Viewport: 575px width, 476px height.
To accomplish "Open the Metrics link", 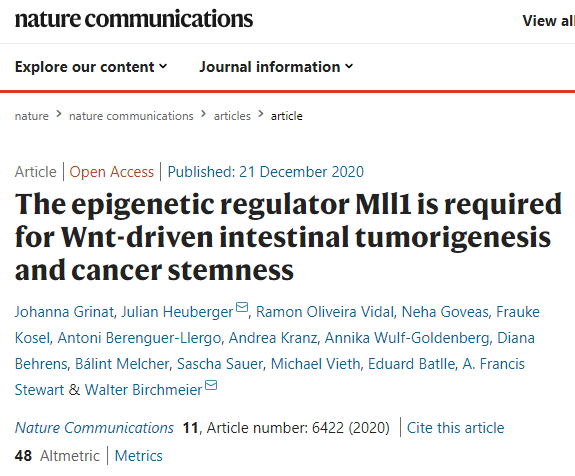I will click(x=139, y=456).
